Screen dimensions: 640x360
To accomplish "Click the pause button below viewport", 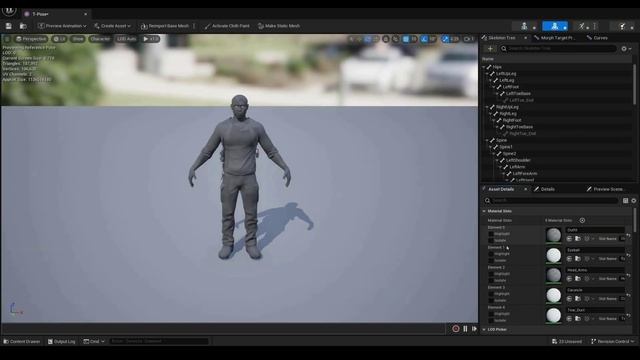I will coord(465,329).
